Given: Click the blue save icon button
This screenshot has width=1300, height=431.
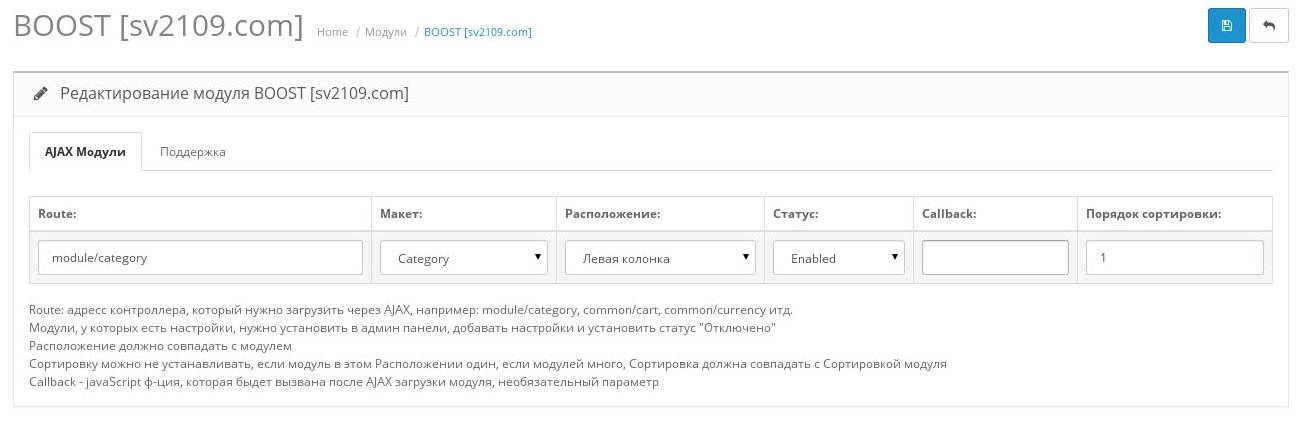Looking at the screenshot, I should [x=1226, y=26].
